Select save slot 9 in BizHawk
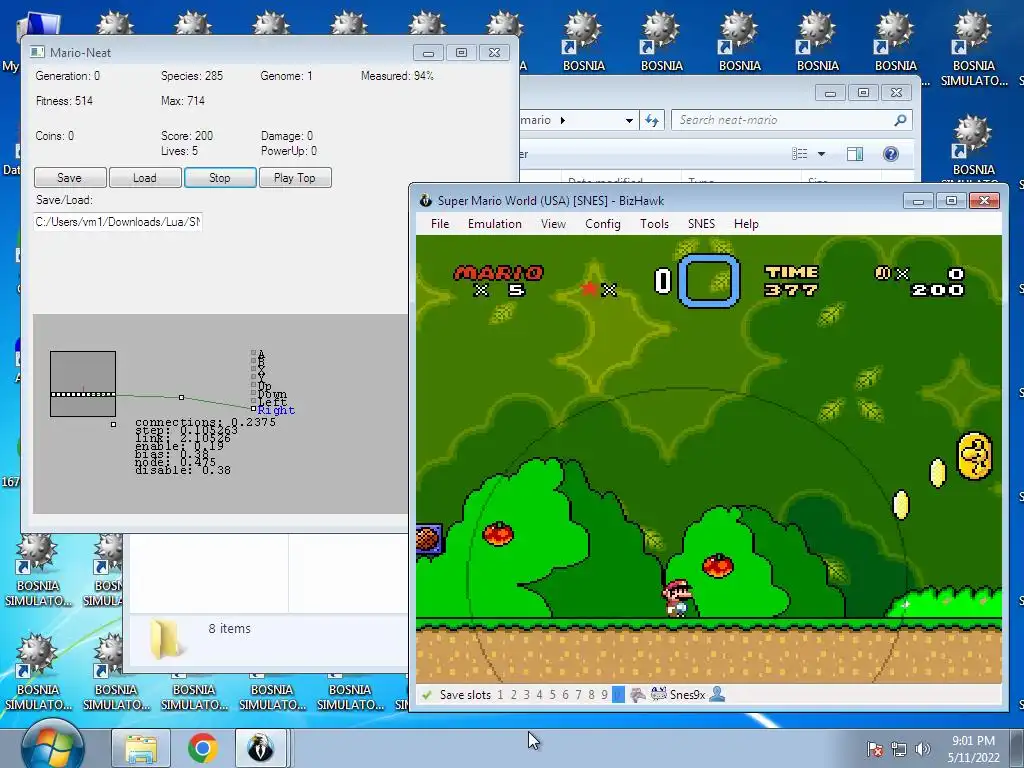 [x=605, y=695]
